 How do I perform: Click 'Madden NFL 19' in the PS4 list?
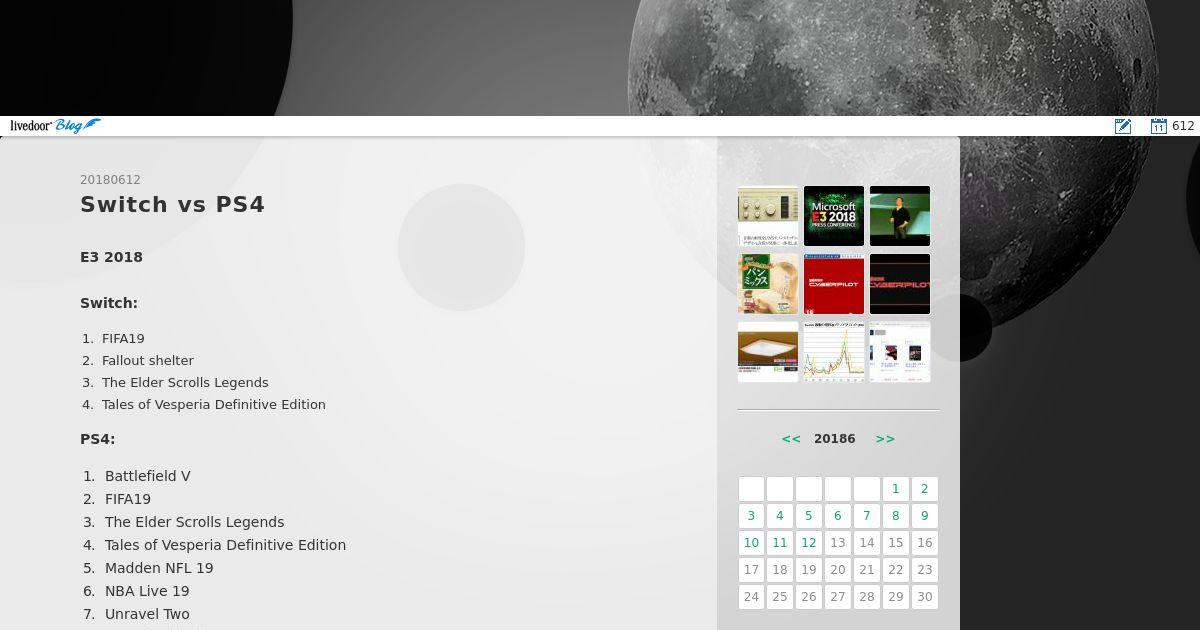159,568
